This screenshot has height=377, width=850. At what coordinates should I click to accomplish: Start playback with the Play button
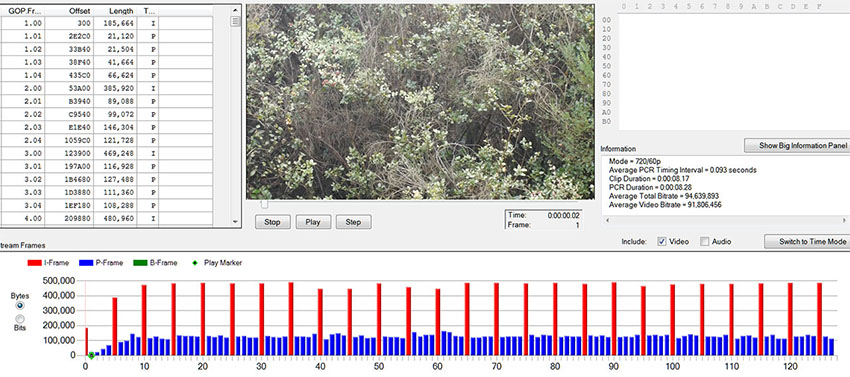pos(313,222)
